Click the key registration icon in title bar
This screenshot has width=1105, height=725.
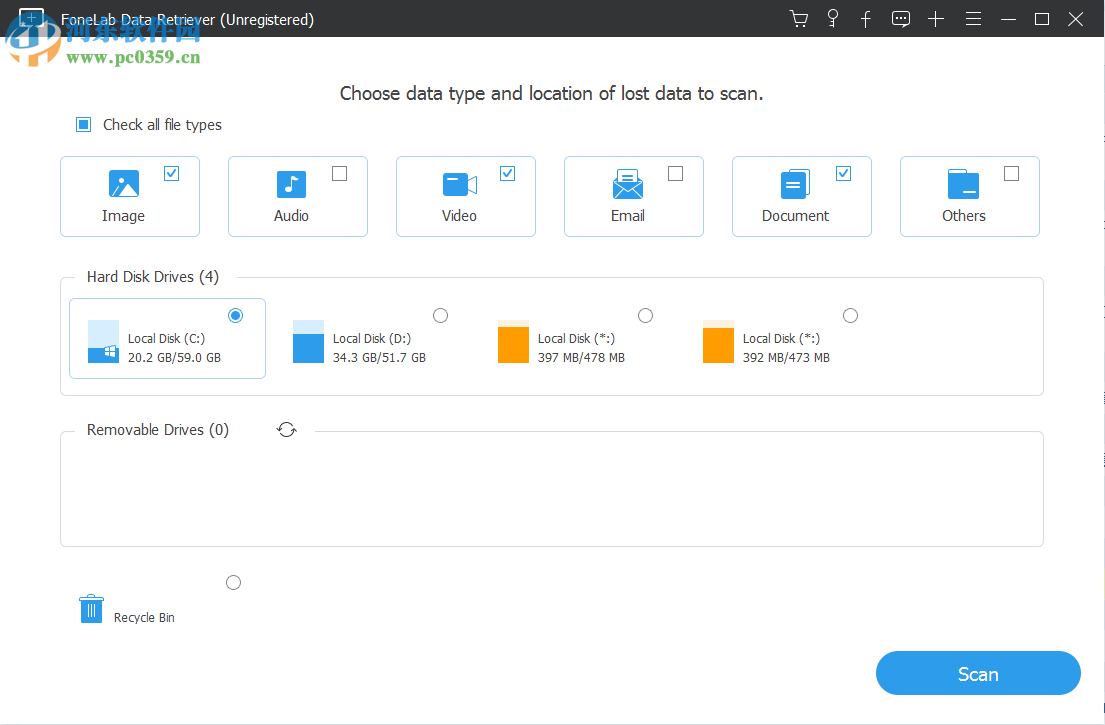click(x=832, y=18)
